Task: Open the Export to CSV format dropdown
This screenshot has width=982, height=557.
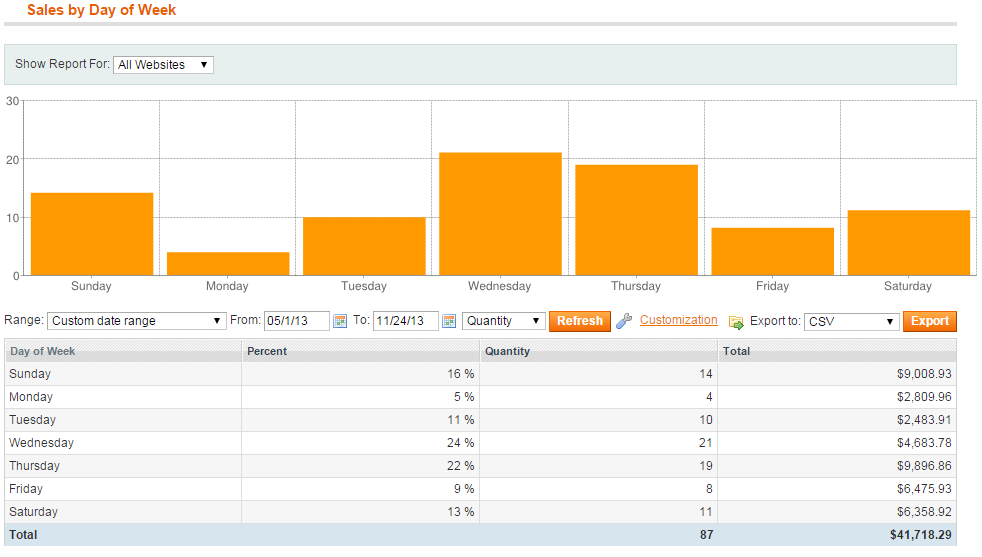Action: (852, 321)
